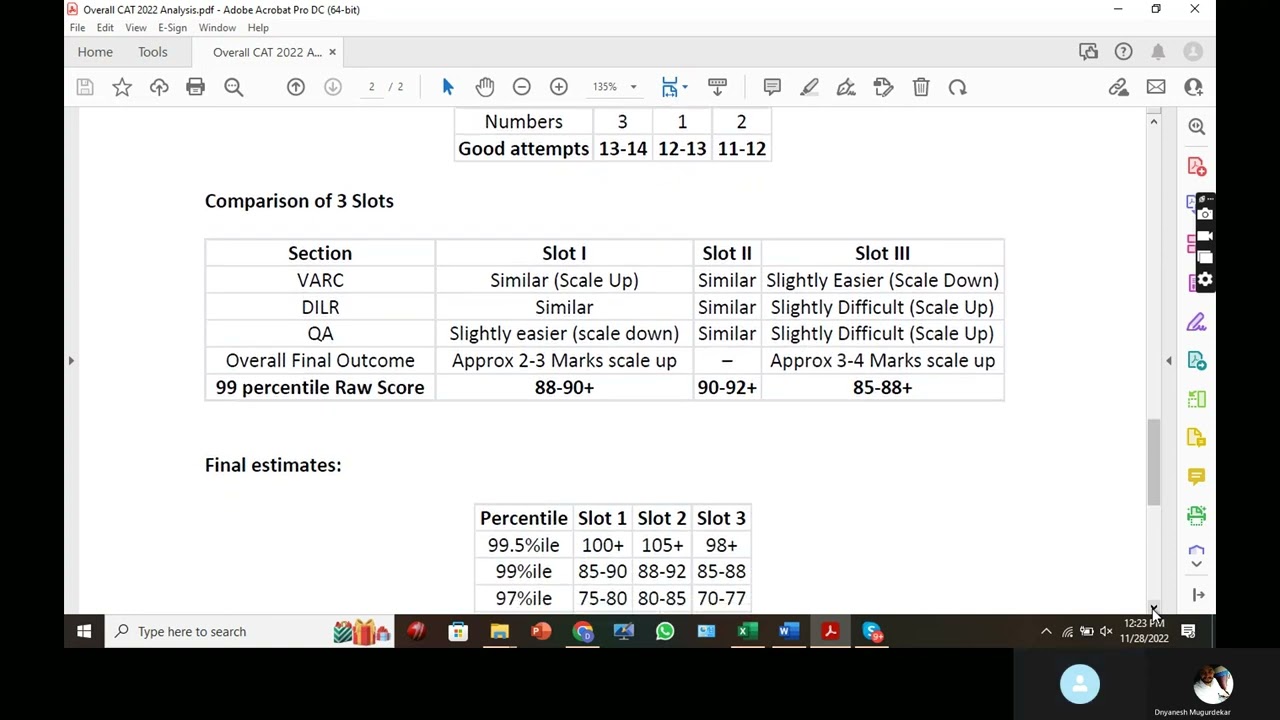
Task: Share a link to this file
Action: pos(1119,87)
